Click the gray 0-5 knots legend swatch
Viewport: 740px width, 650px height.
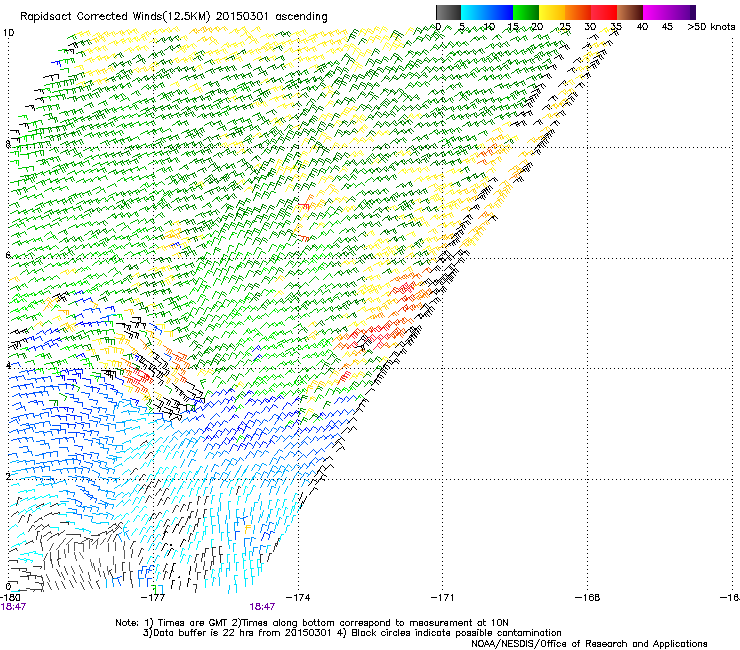[448, 12]
